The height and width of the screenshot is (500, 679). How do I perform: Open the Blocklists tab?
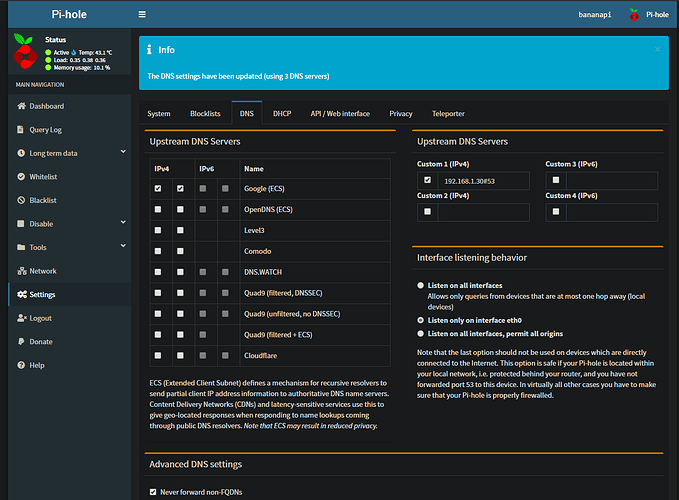205,113
